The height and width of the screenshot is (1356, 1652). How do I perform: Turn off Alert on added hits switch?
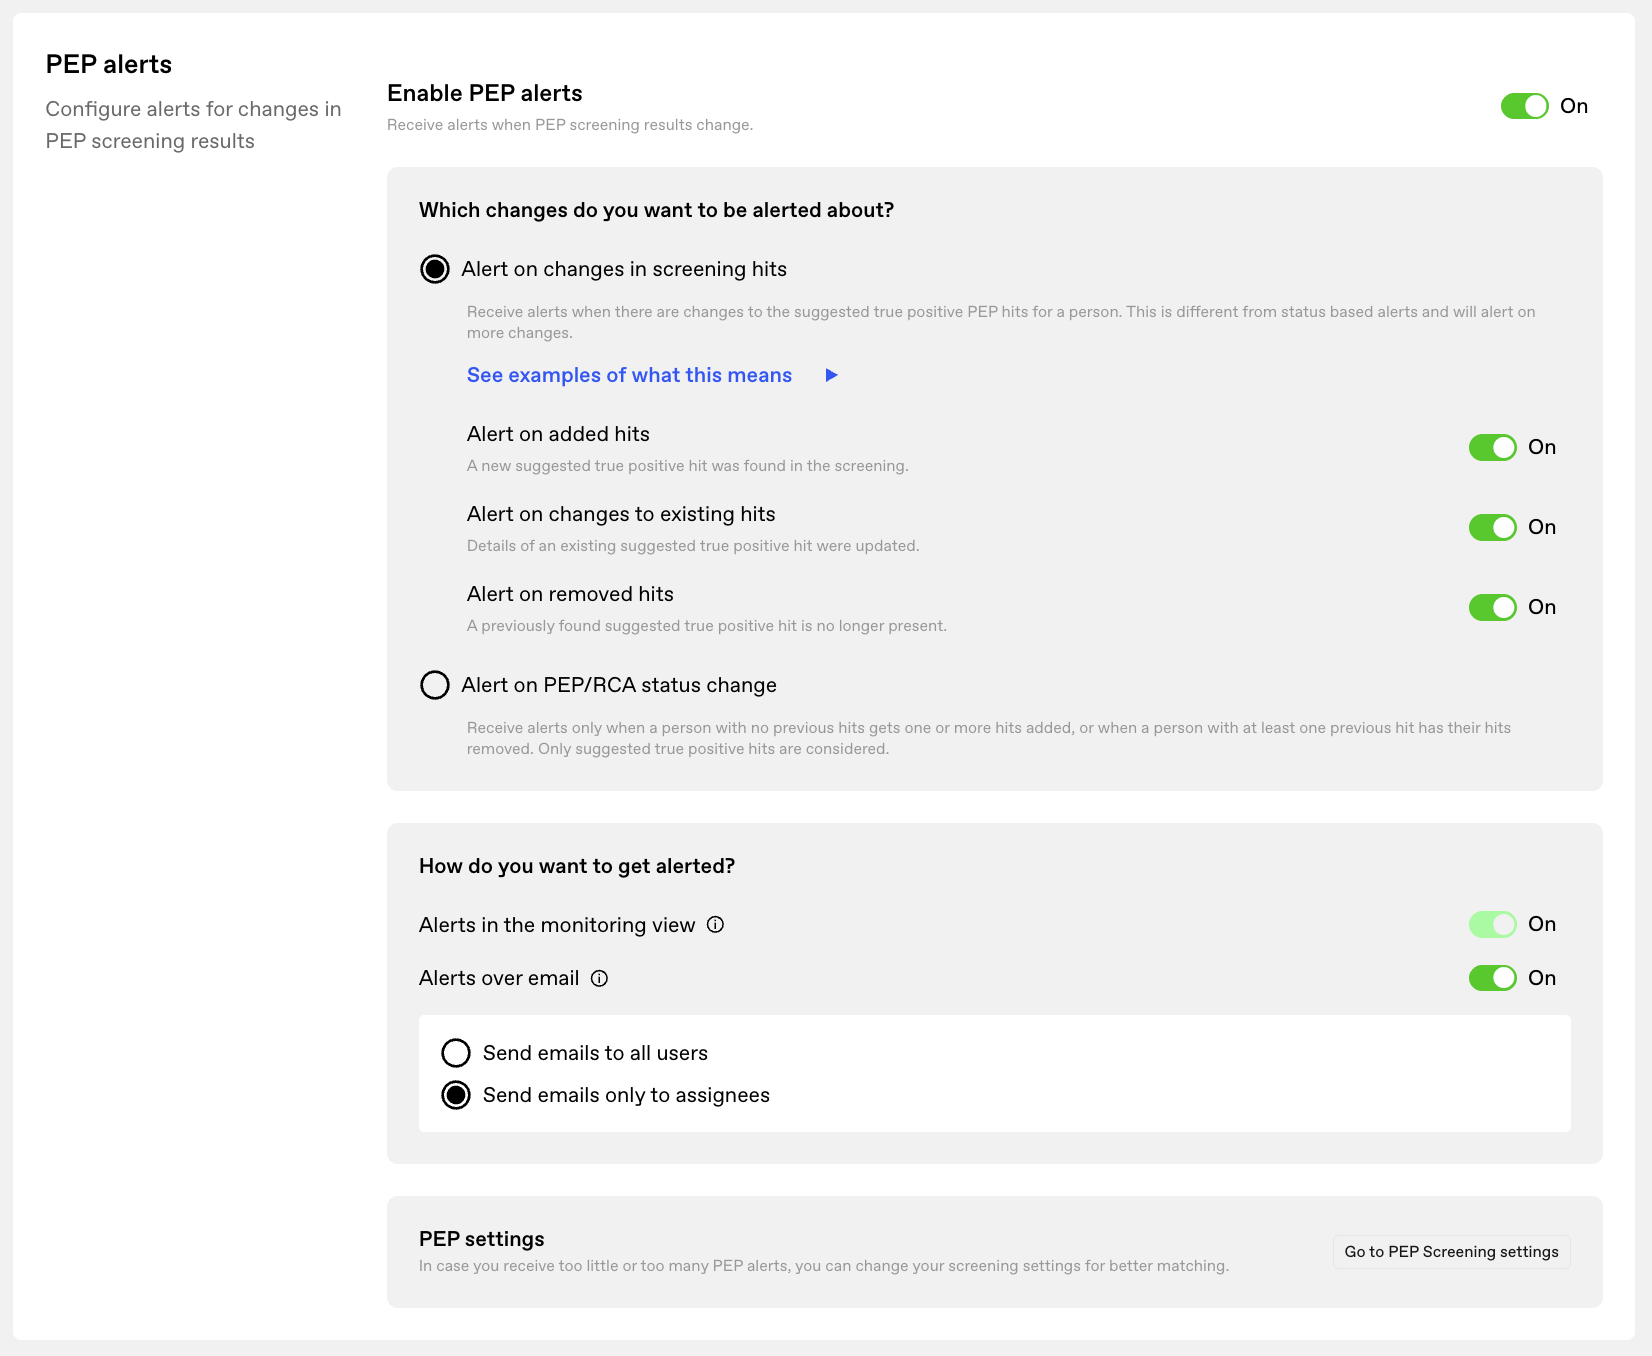point(1492,447)
